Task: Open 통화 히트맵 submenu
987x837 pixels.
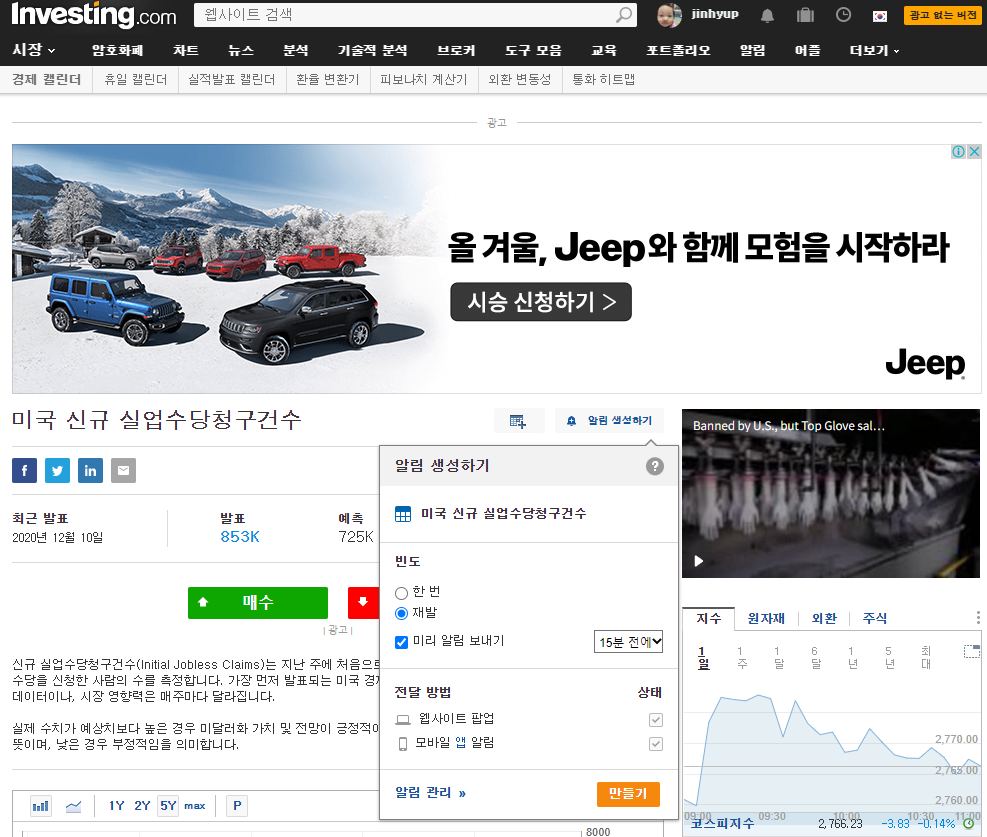Action: (x=603, y=79)
